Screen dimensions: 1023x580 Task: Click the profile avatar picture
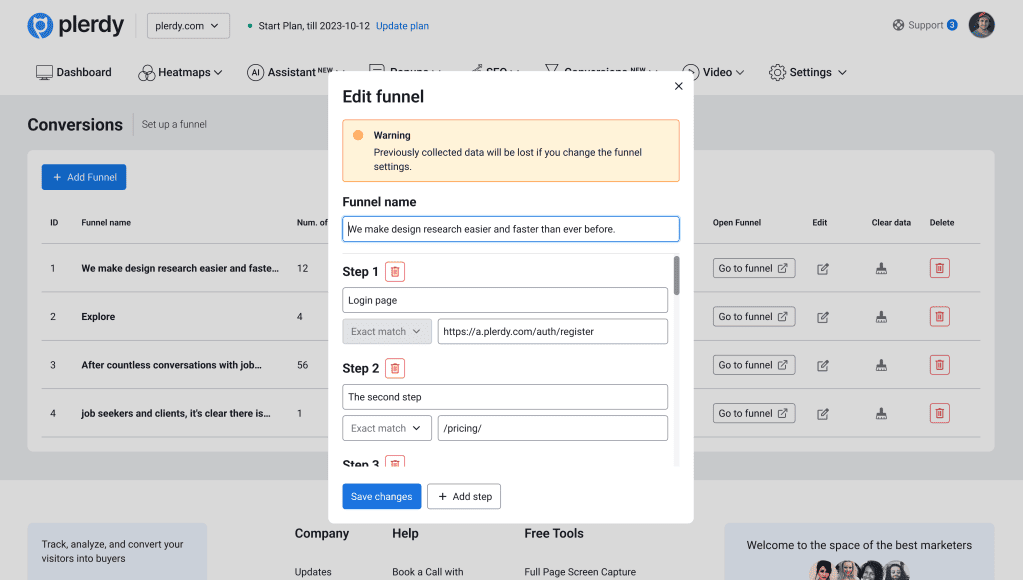tap(981, 24)
